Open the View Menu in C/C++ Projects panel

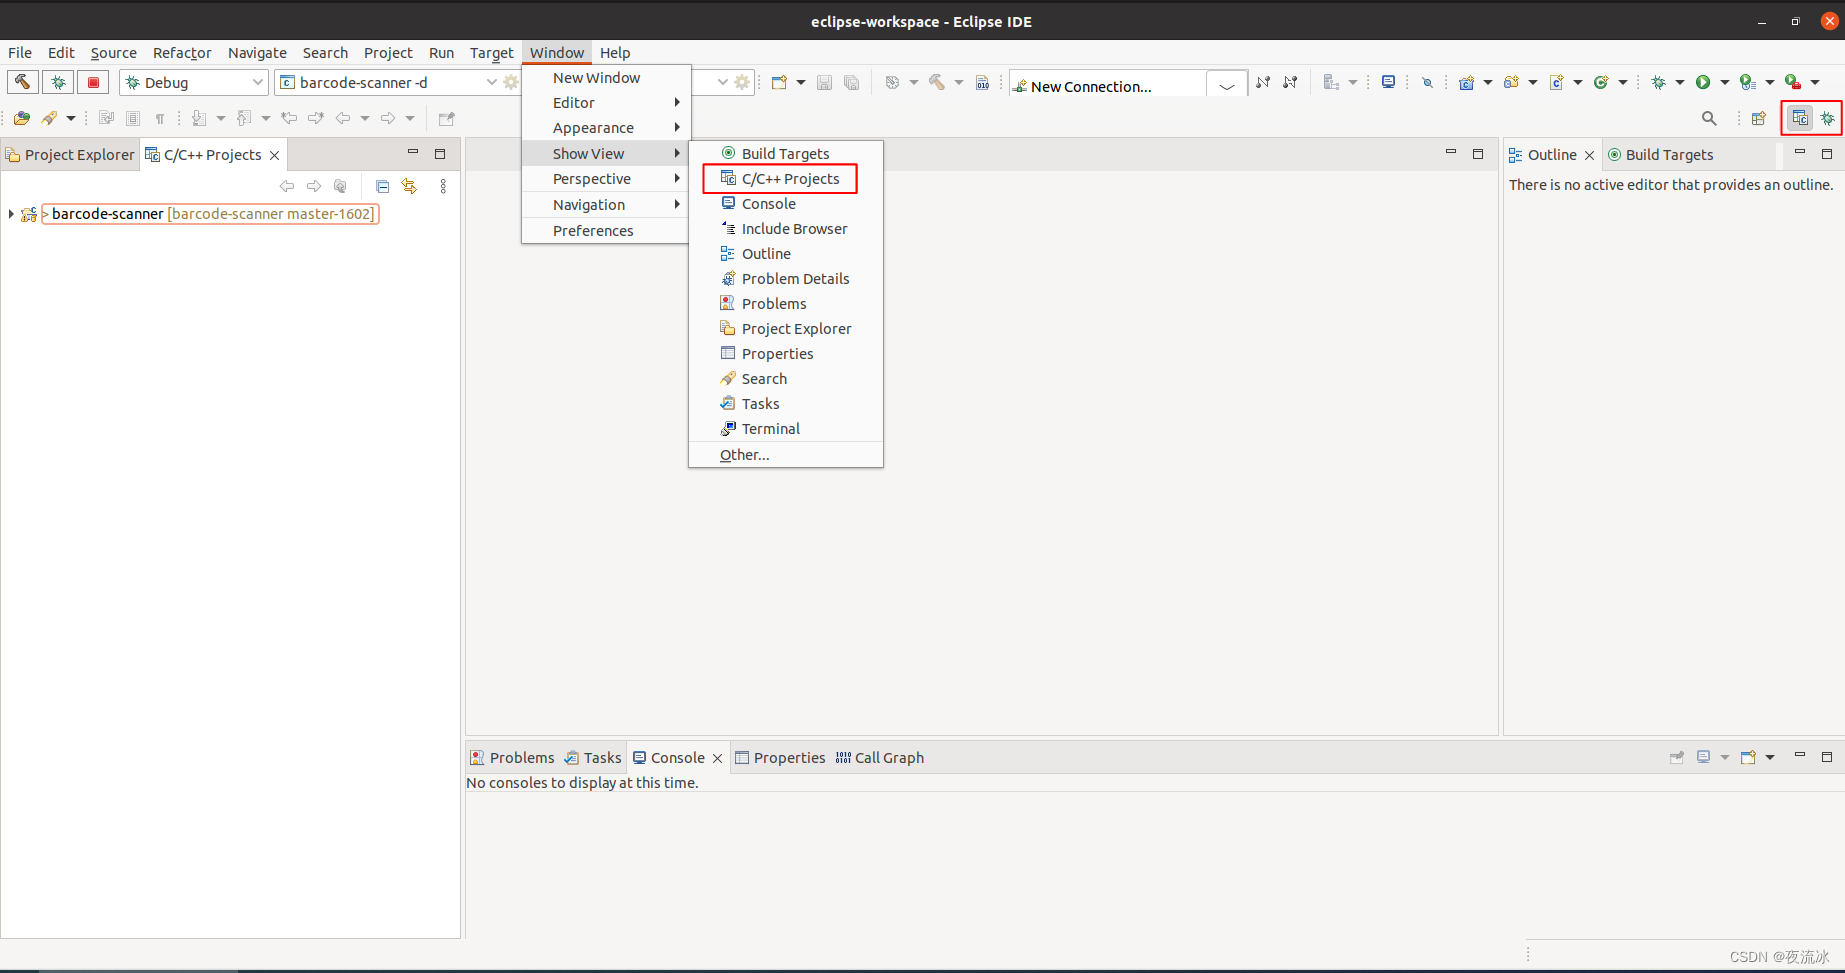pos(443,186)
